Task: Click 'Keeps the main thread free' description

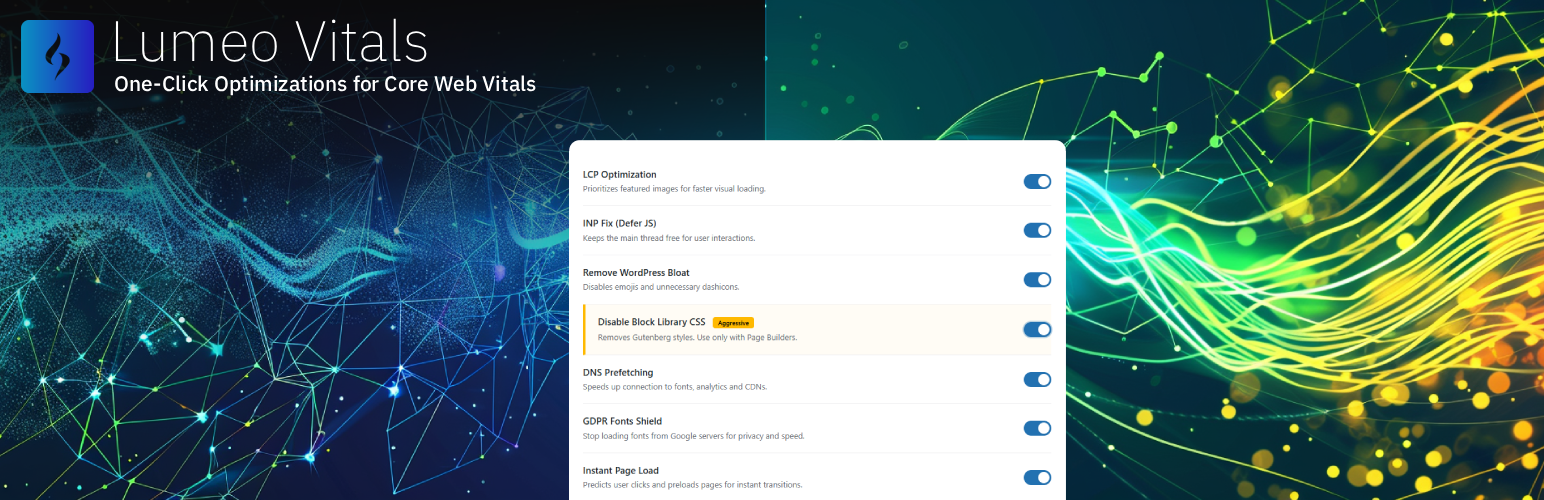Action: point(669,238)
